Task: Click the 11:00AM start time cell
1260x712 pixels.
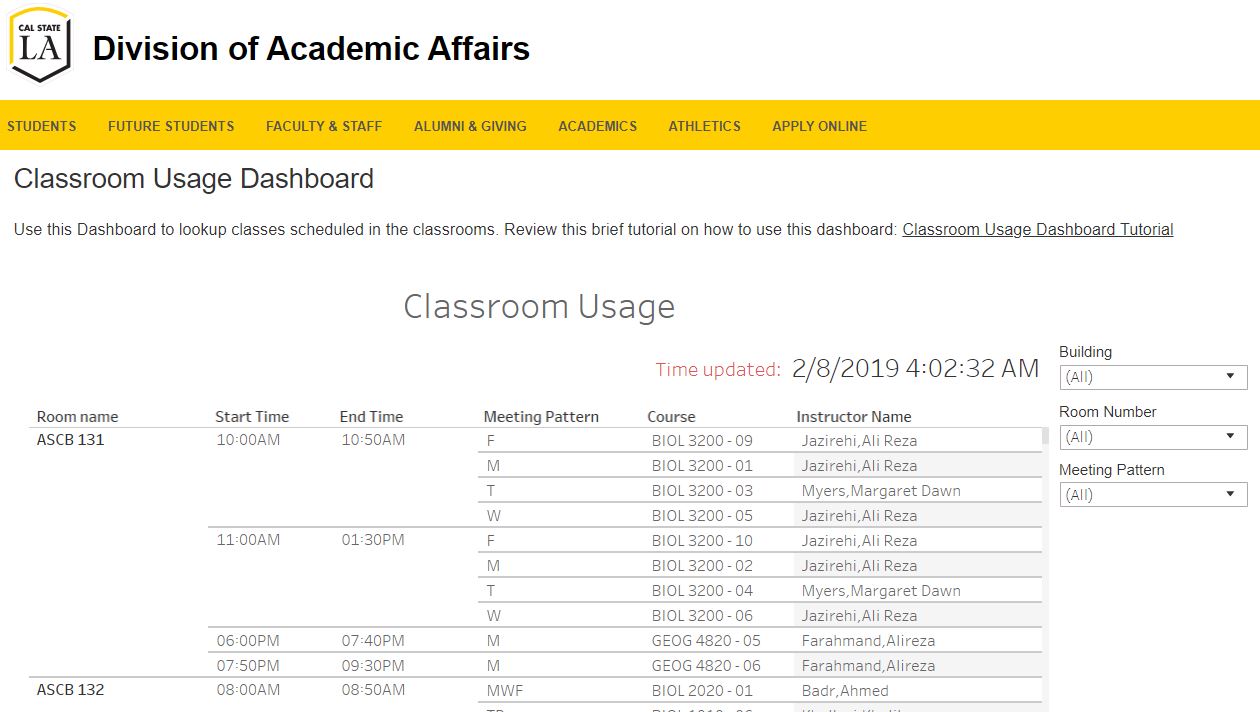Action: click(x=248, y=539)
